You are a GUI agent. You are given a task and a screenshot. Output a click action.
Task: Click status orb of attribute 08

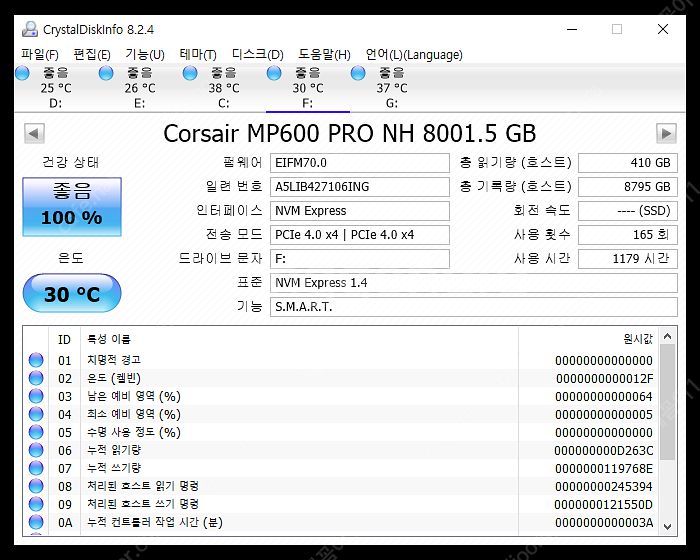(x=36, y=486)
